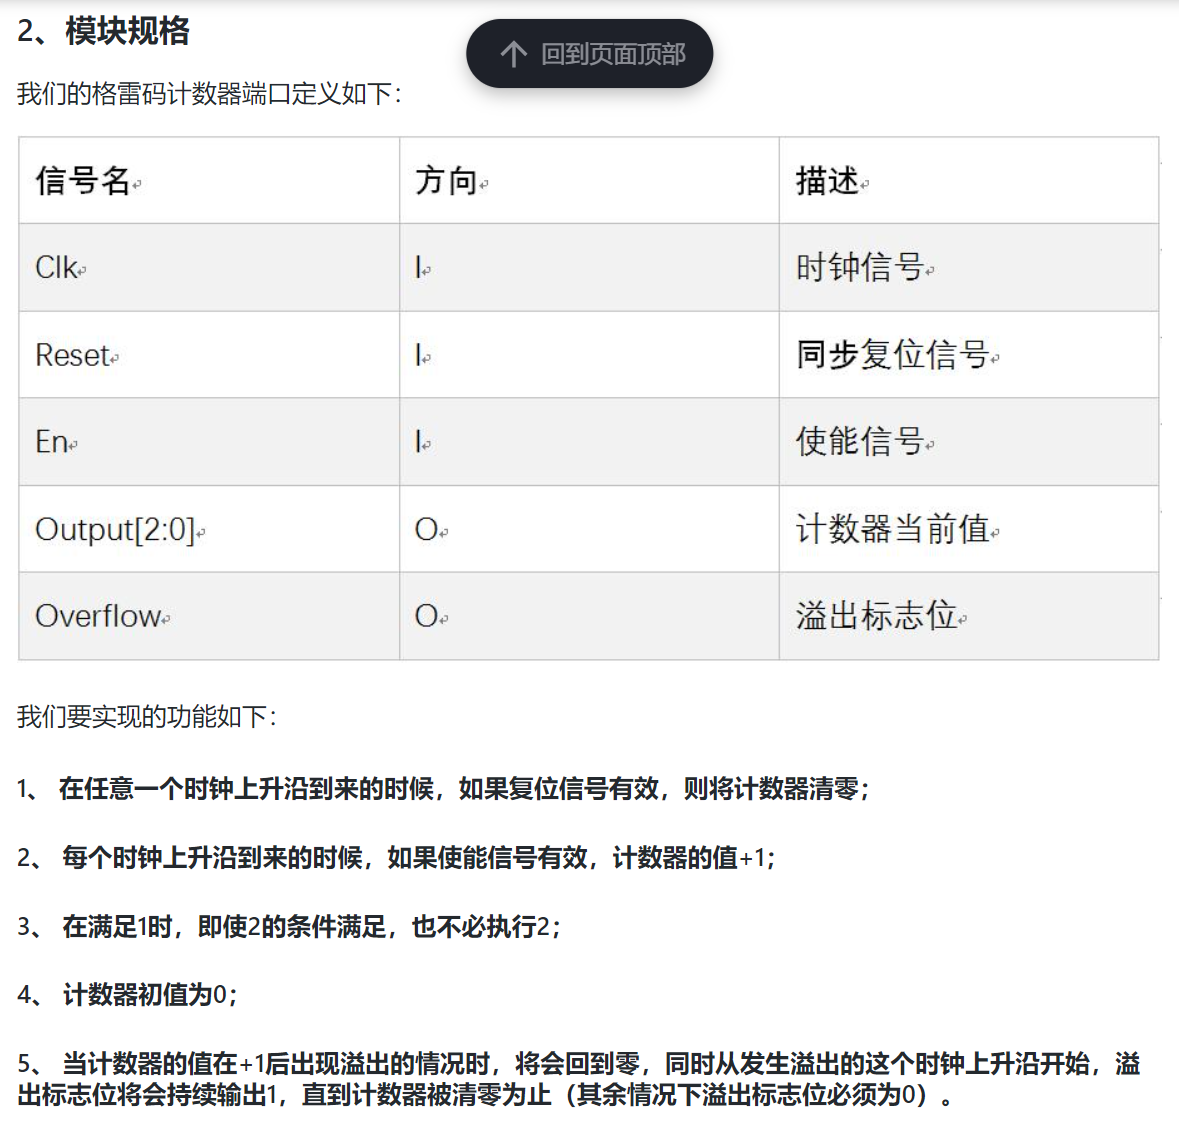The image size is (1179, 1137).
Task: Select the Overflow signal name cell
Action: coord(209,616)
